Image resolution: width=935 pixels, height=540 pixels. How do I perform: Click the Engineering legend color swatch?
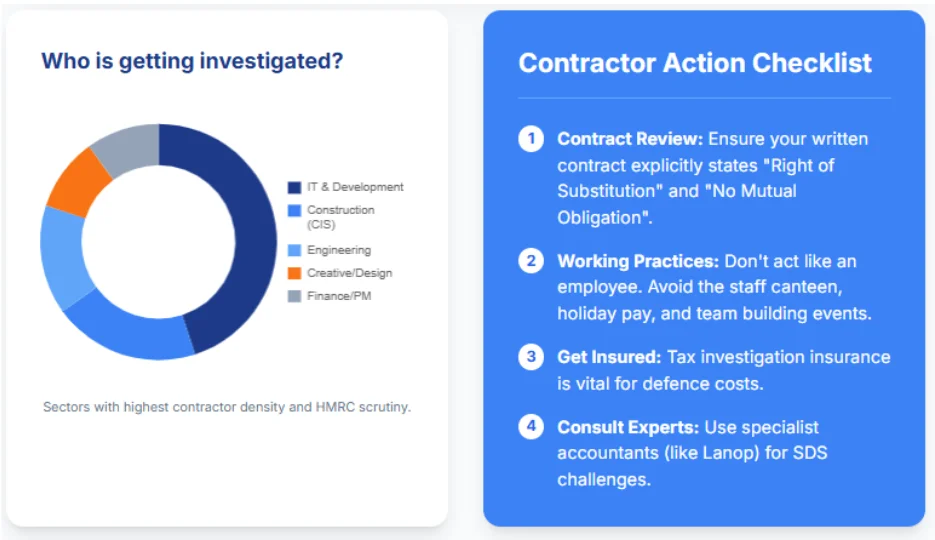pos(294,250)
